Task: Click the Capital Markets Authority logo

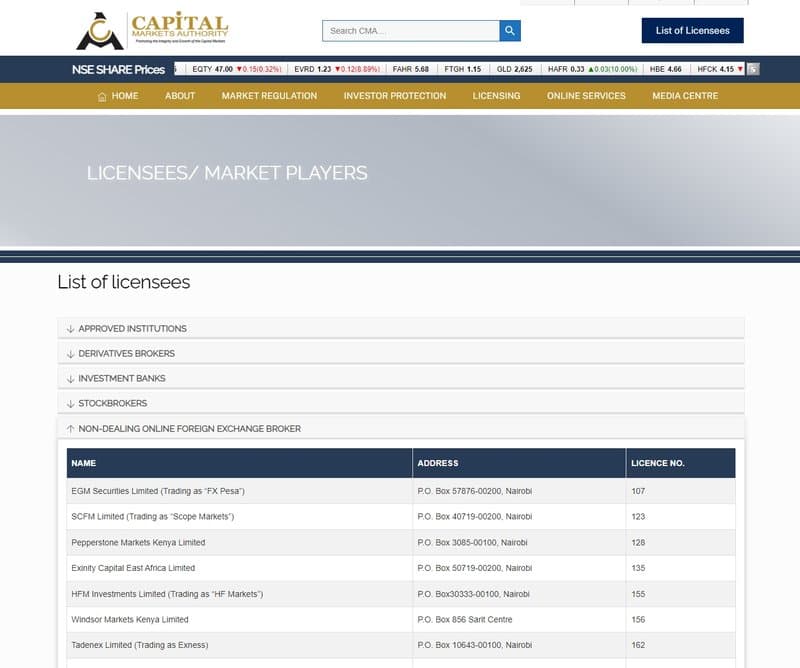Action: point(150,28)
